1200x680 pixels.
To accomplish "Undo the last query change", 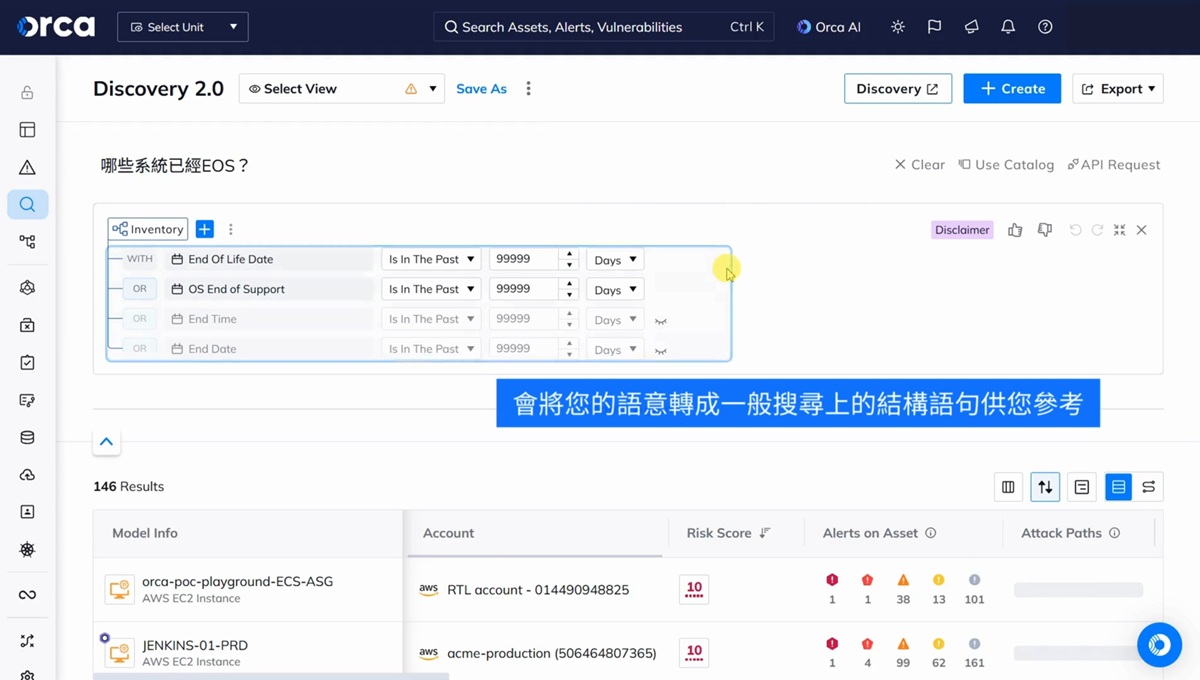I will click(x=1076, y=230).
